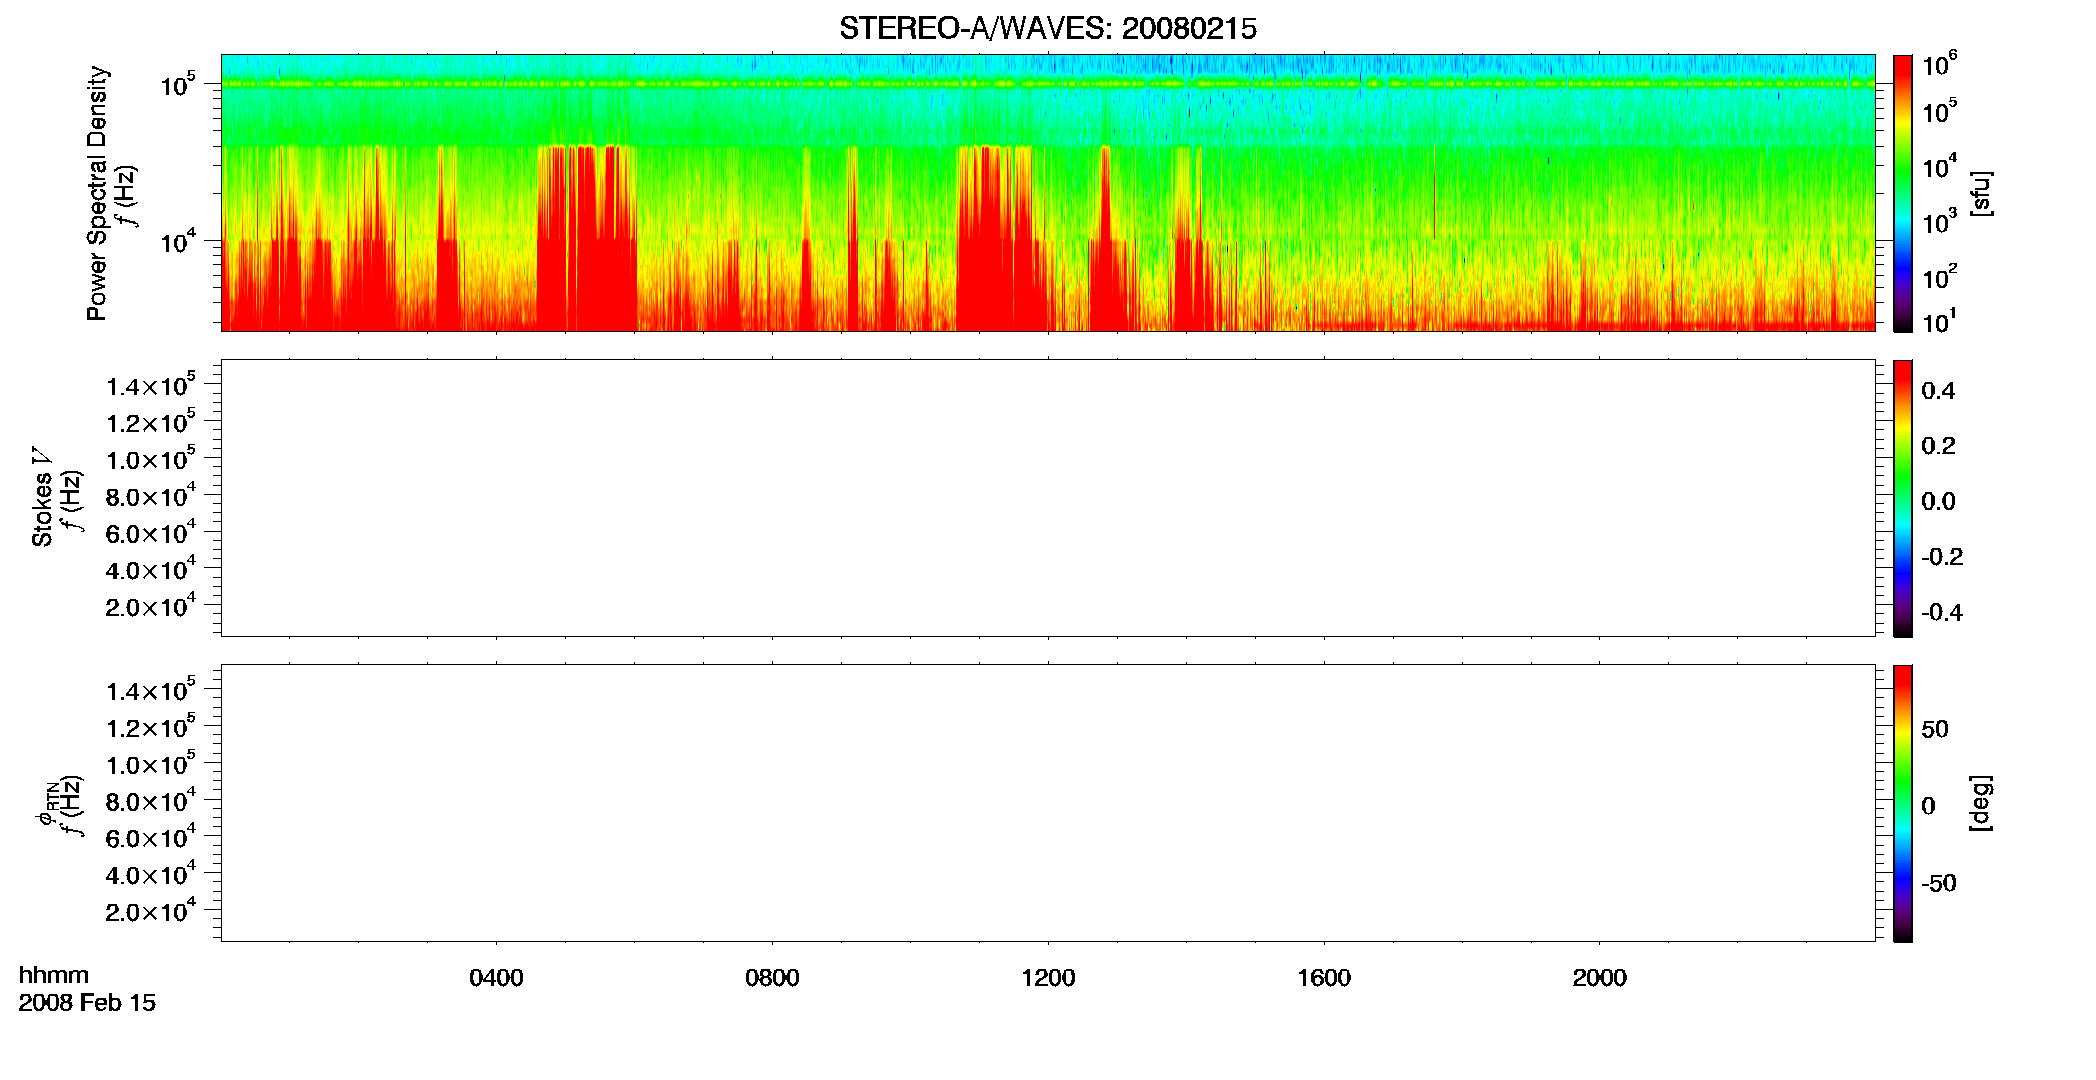
Task: Click the 50 label on the degrees colorbar
Action: pyautogui.click(x=1935, y=729)
